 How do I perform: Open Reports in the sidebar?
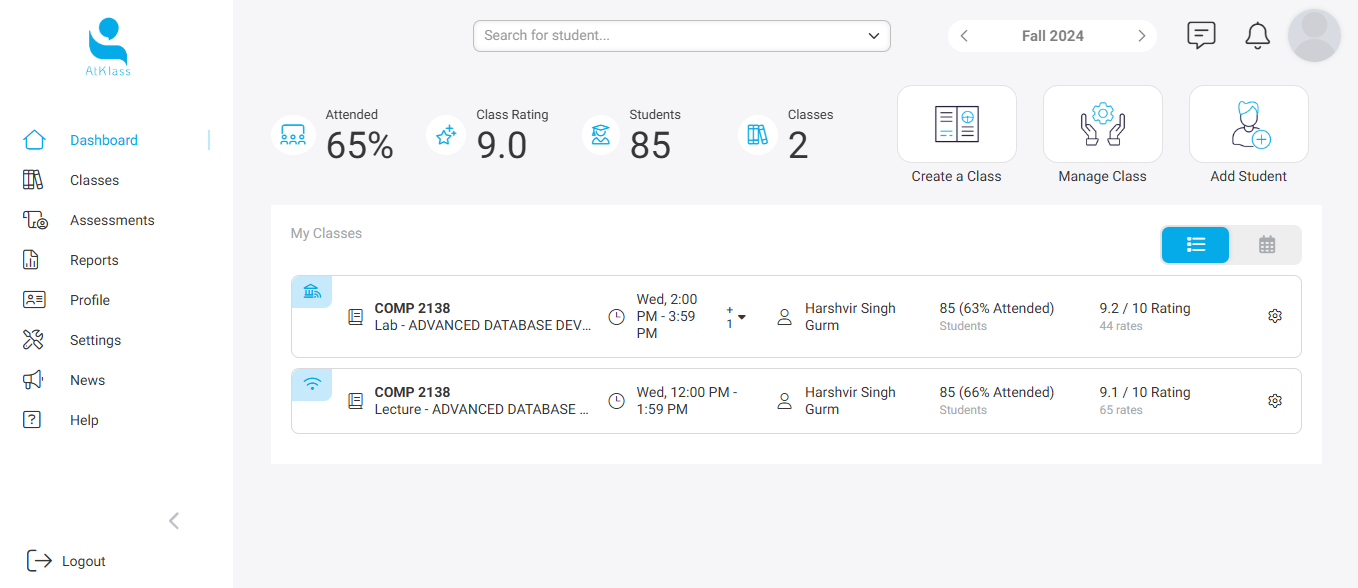coord(94,260)
